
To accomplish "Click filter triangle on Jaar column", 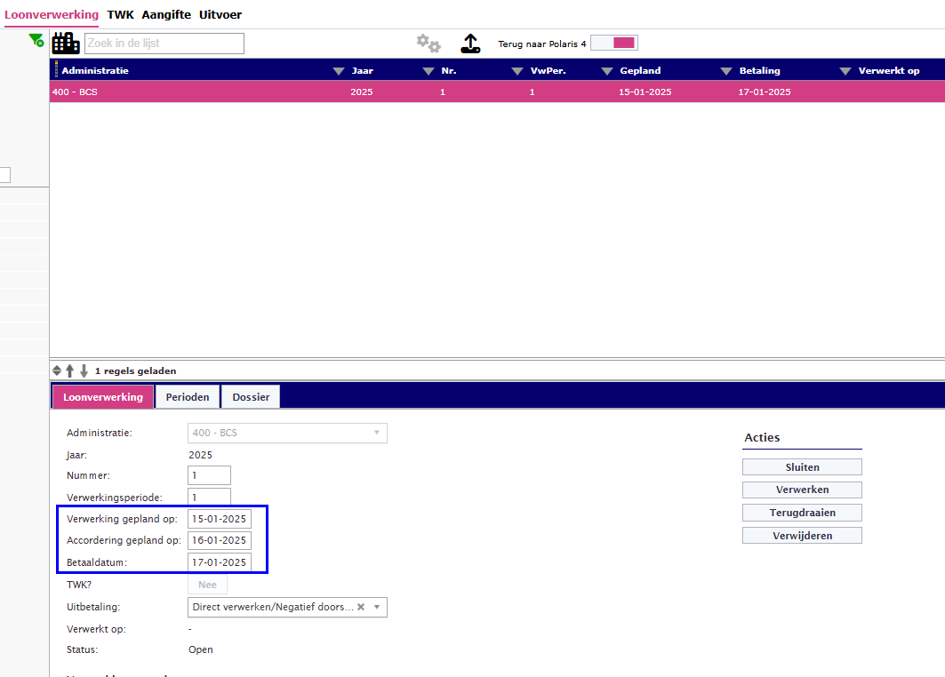I will 339,71.
